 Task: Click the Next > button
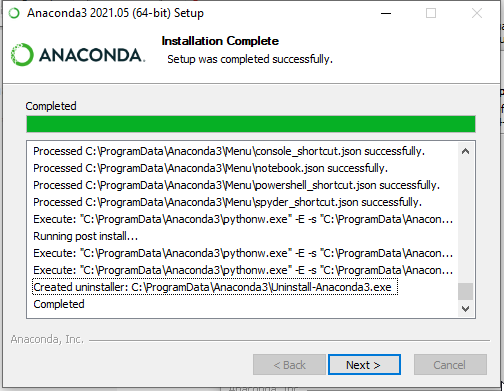click(x=364, y=365)
